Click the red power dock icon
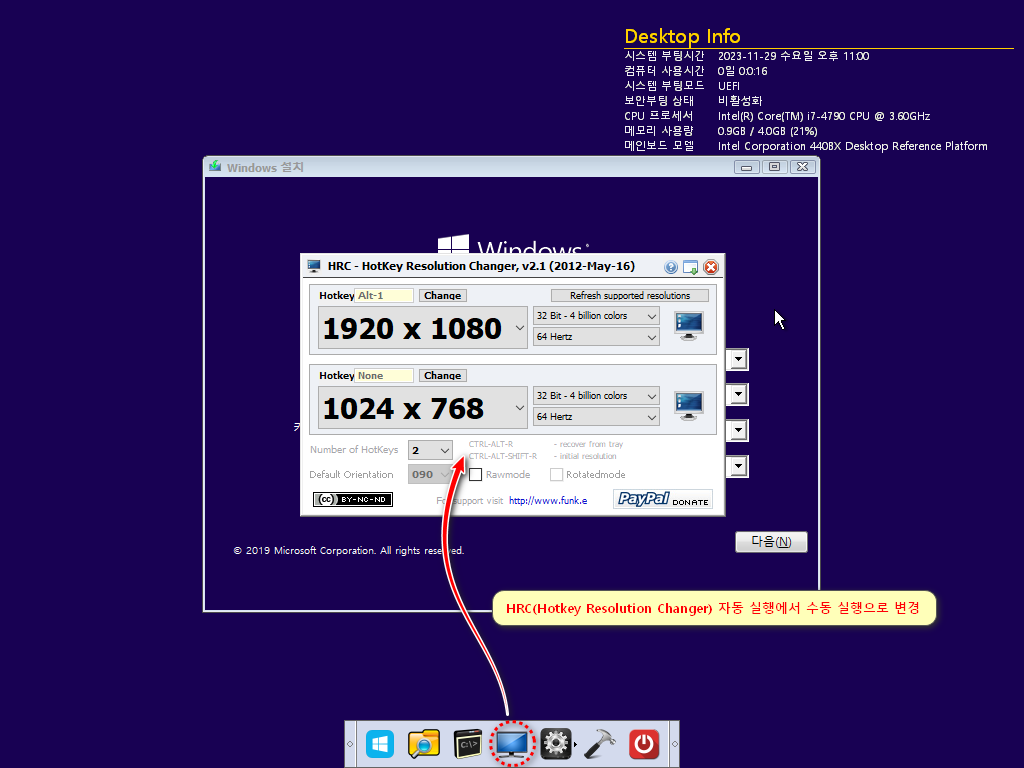1024x768 pixels. pyautogui.click(x=644, y=744)
